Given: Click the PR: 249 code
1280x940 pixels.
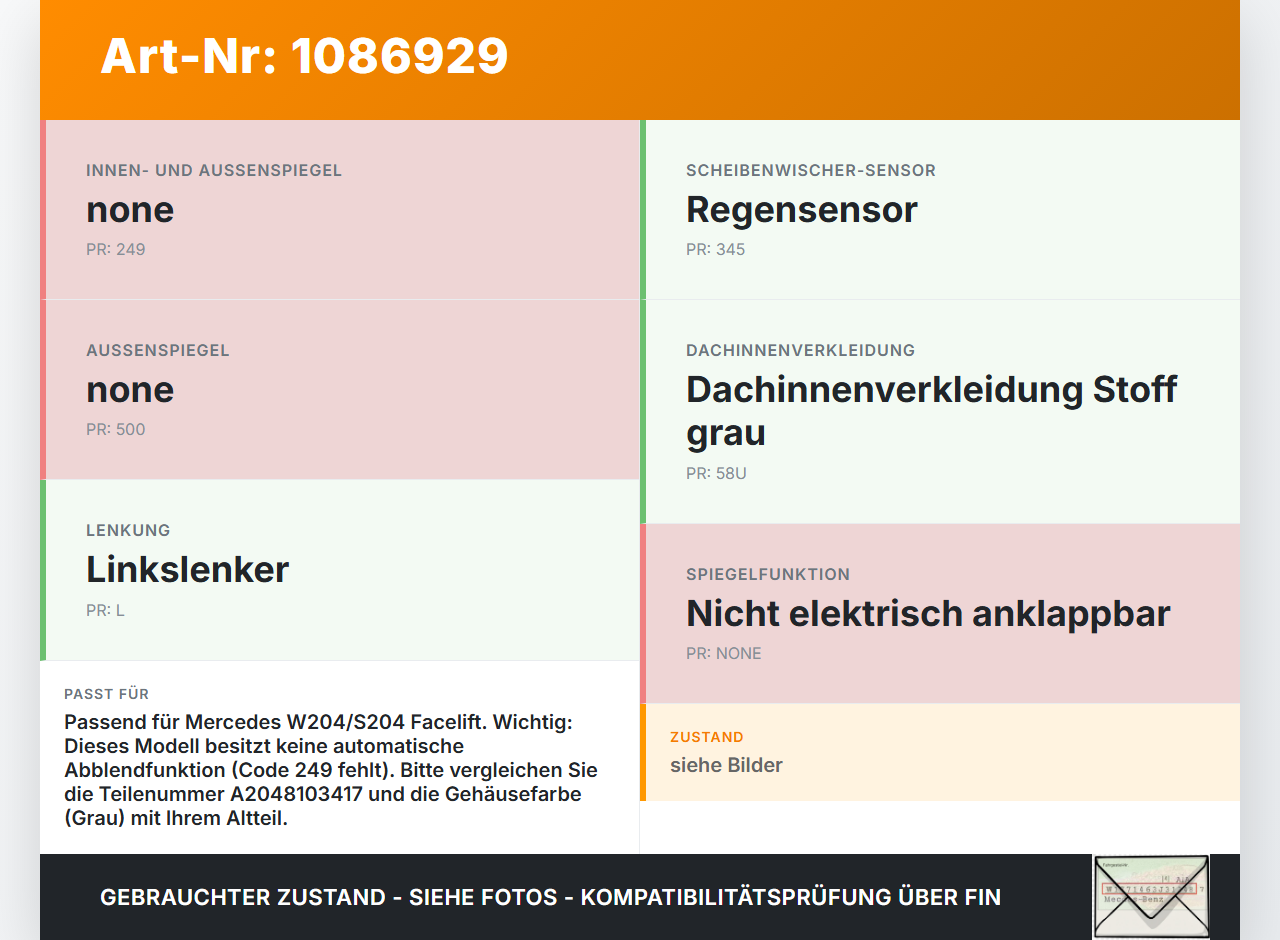Looking at the screenshot, I should click(116, 249).
